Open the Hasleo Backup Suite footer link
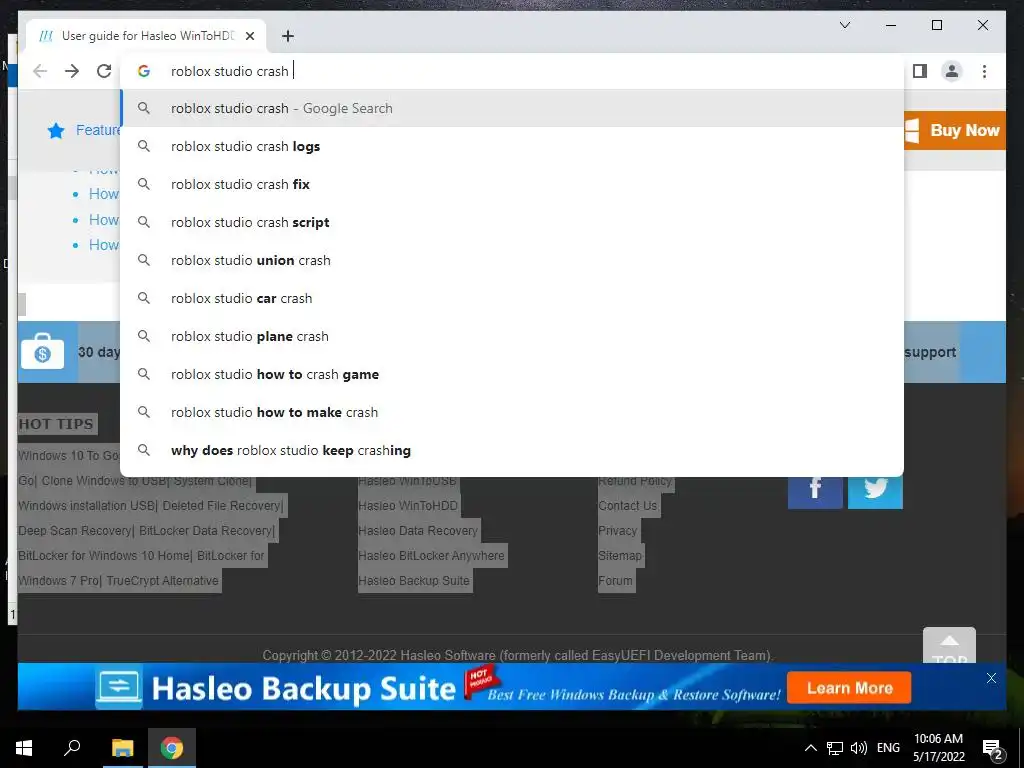Screen dimensions: 1024x768 414,580
